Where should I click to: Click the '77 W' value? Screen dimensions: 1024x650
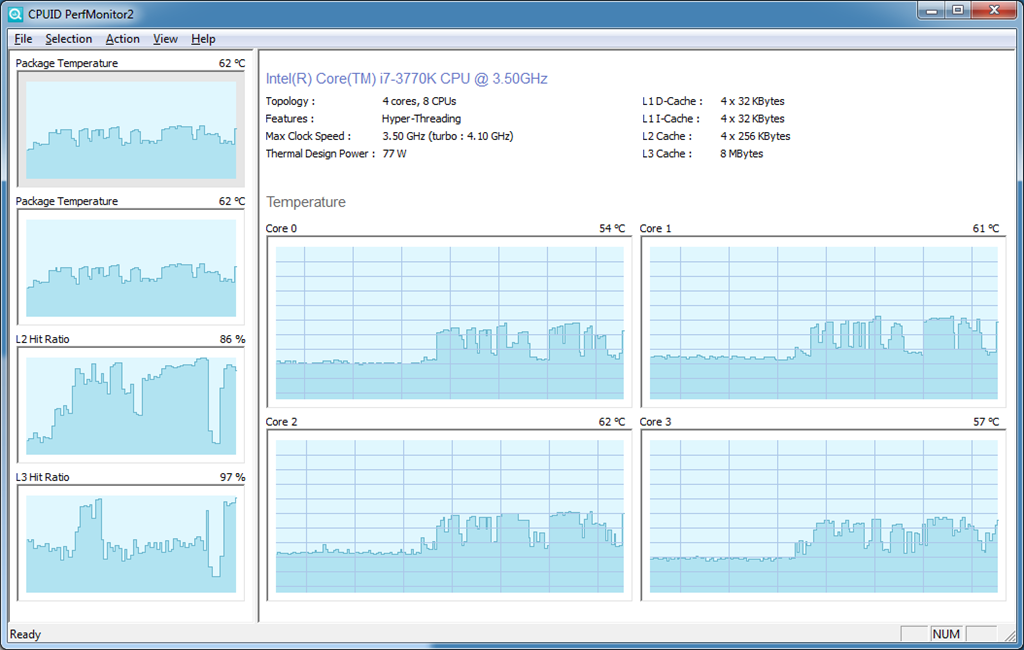point(394,154)
